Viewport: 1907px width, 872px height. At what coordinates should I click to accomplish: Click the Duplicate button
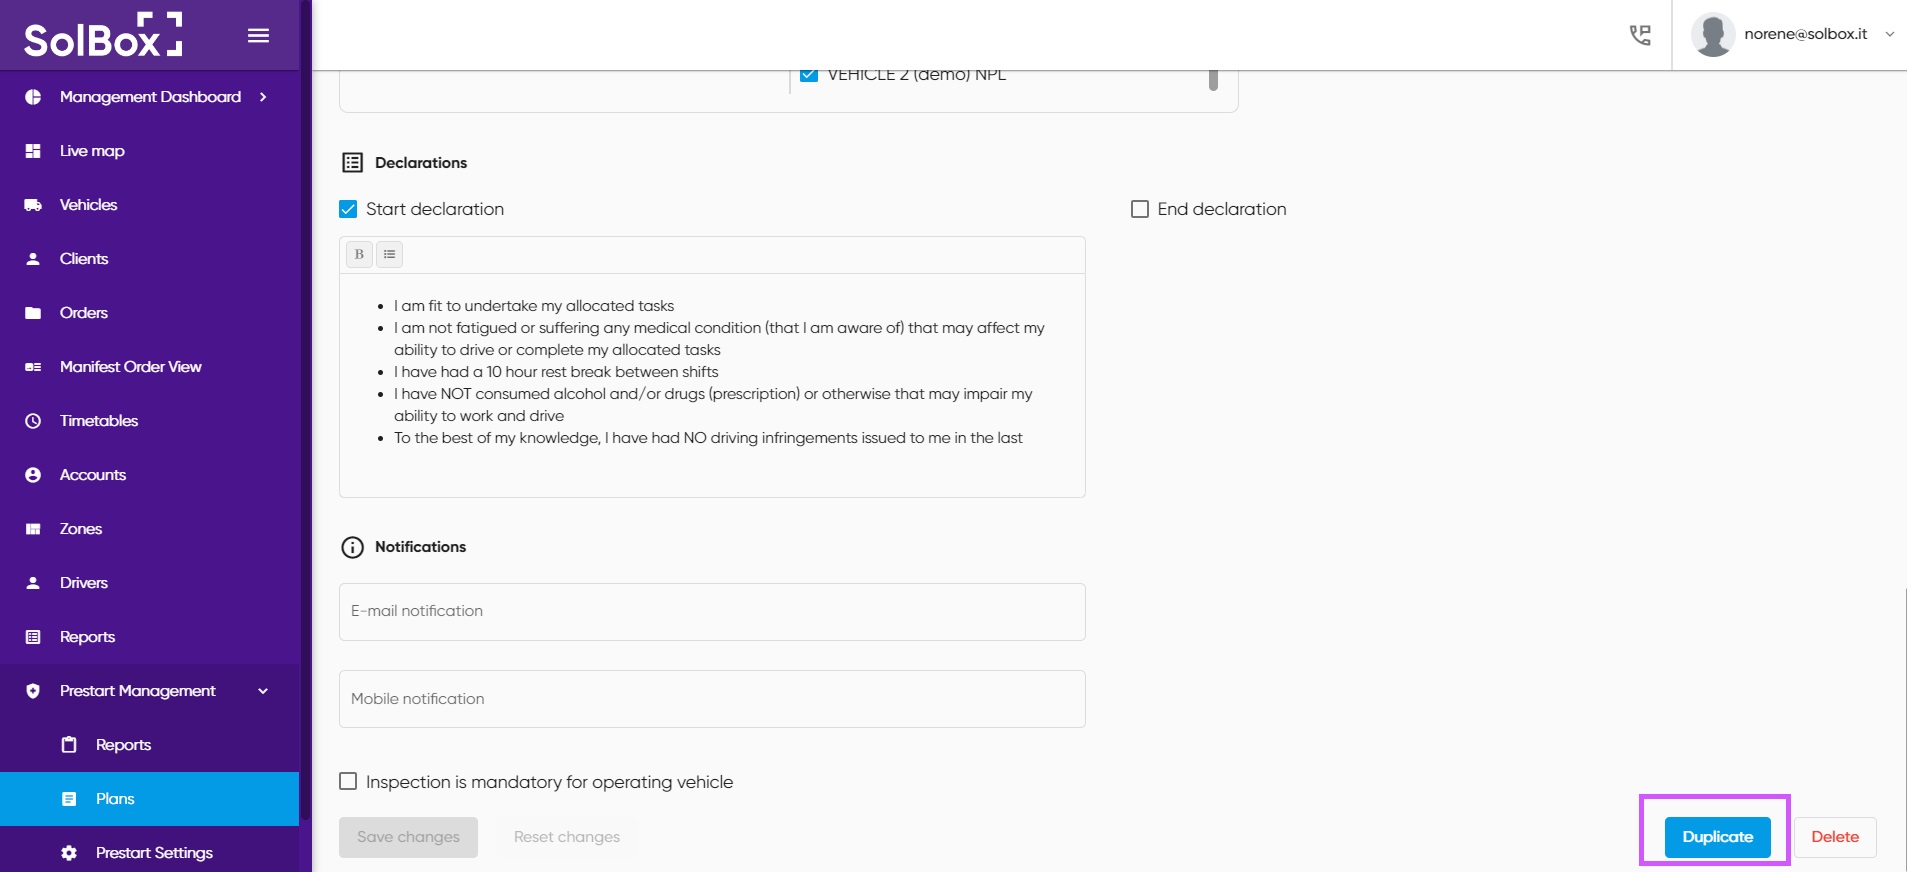point(1717,837)
